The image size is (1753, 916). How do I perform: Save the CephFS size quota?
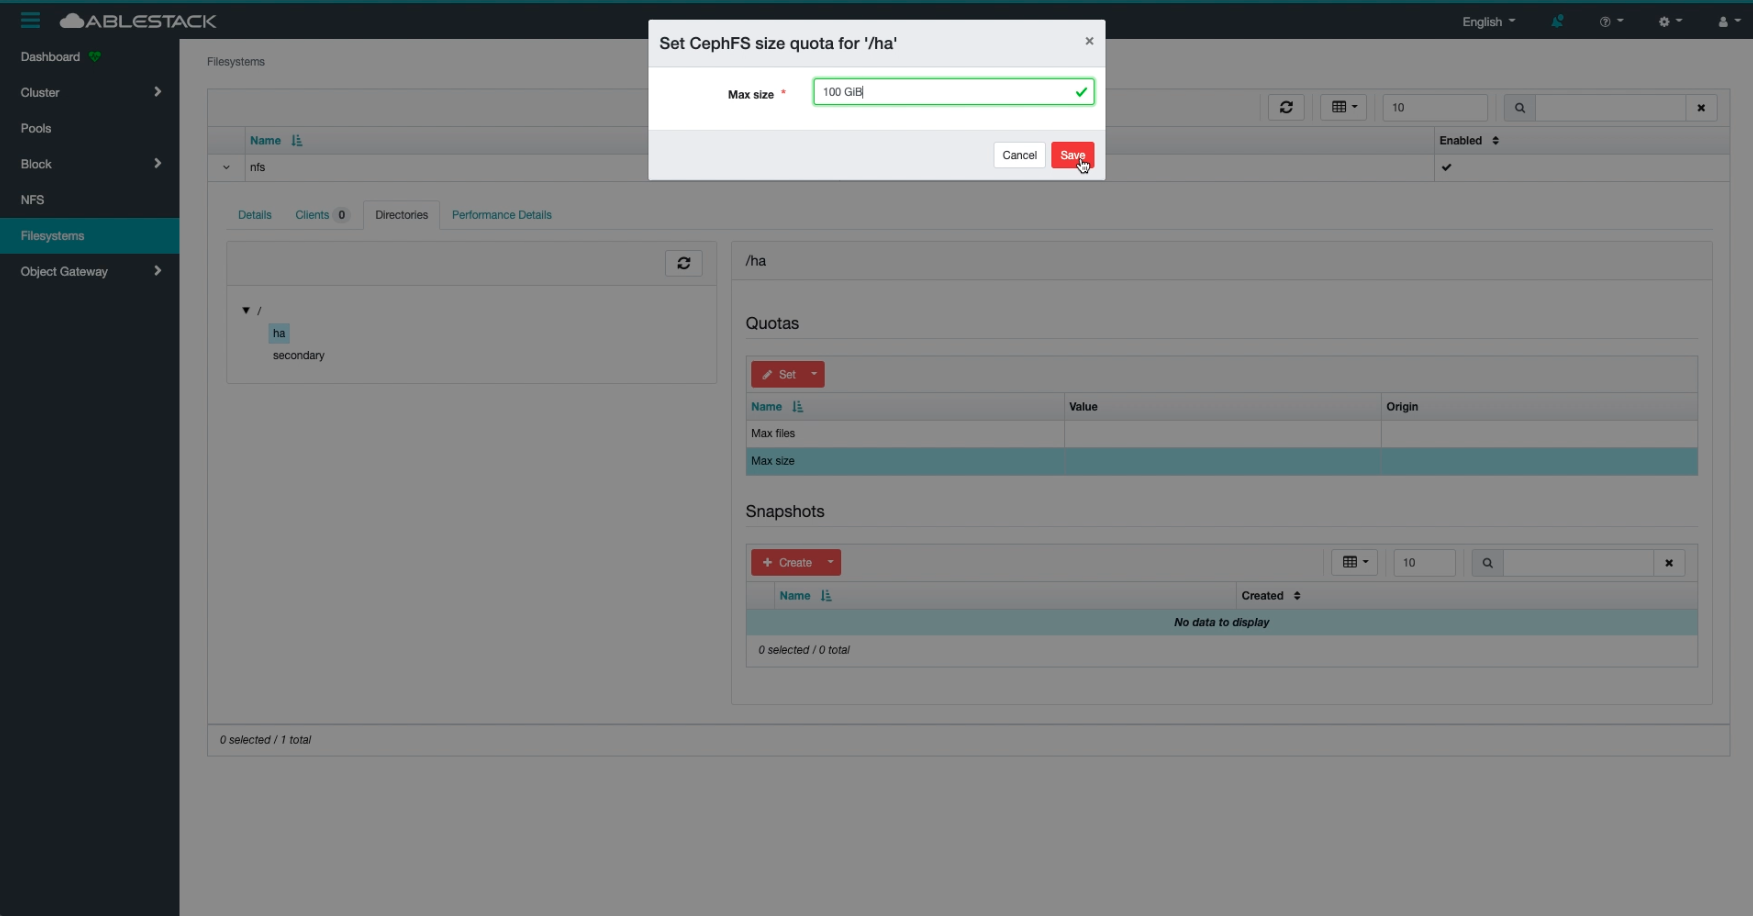click(x=1072, y=155)
